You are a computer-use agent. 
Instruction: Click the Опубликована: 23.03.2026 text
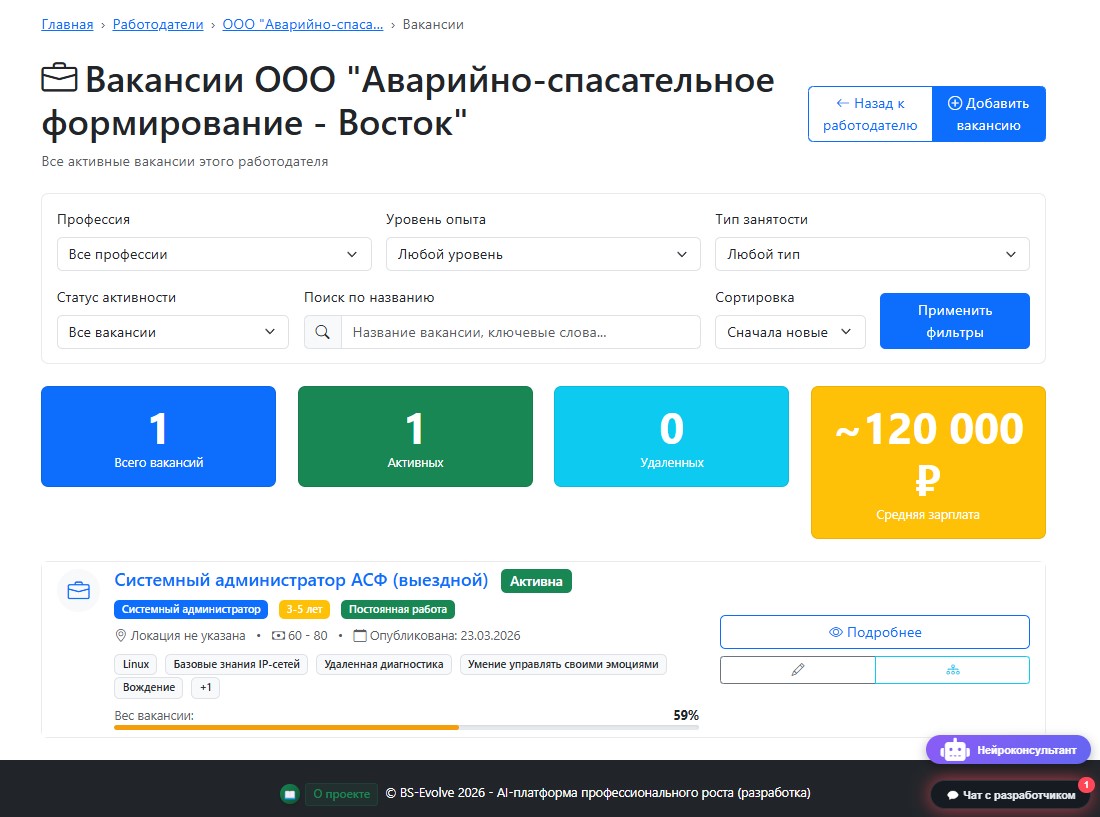445,635
